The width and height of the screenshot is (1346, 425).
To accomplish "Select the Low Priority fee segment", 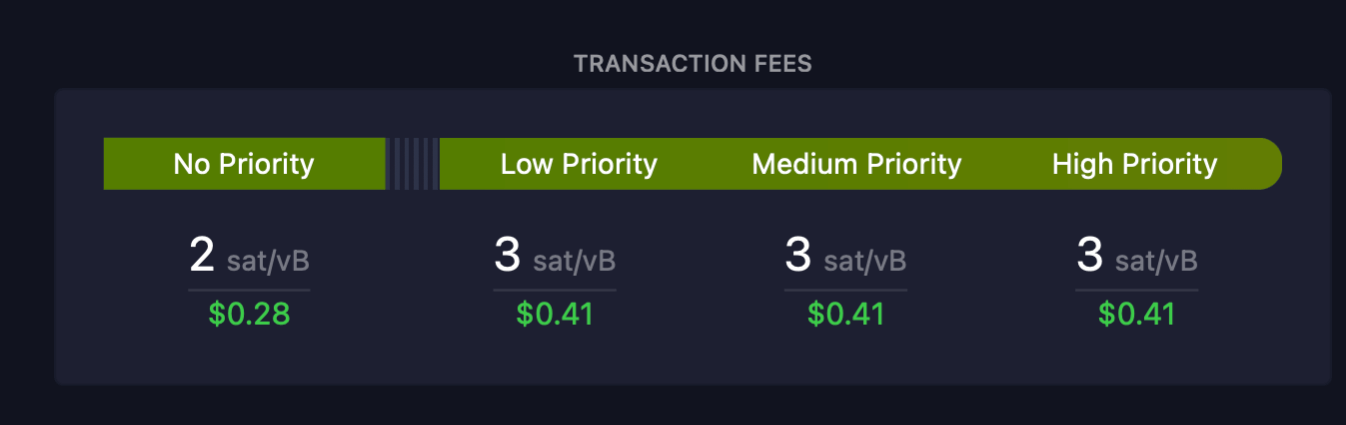I will tap(578, 164).
